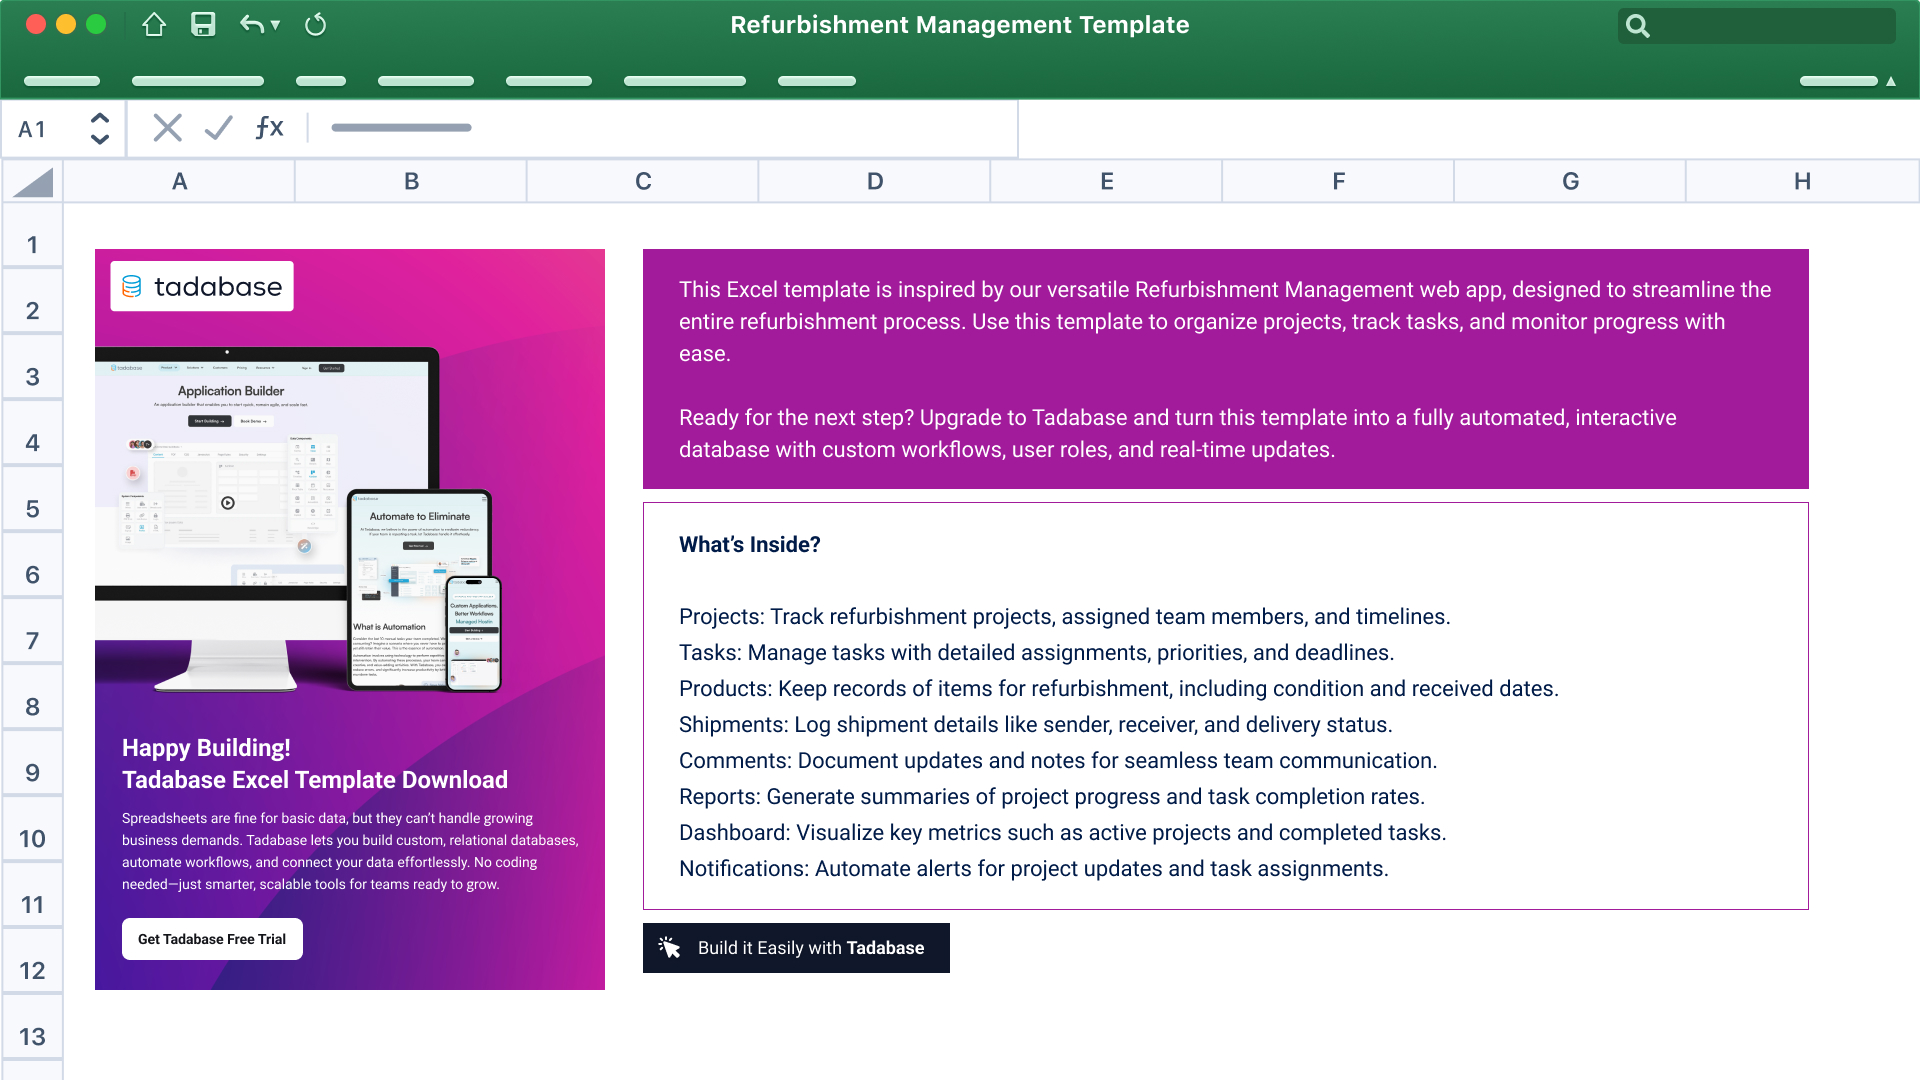
Task: Select column E header
Action: pos(1107,182)
